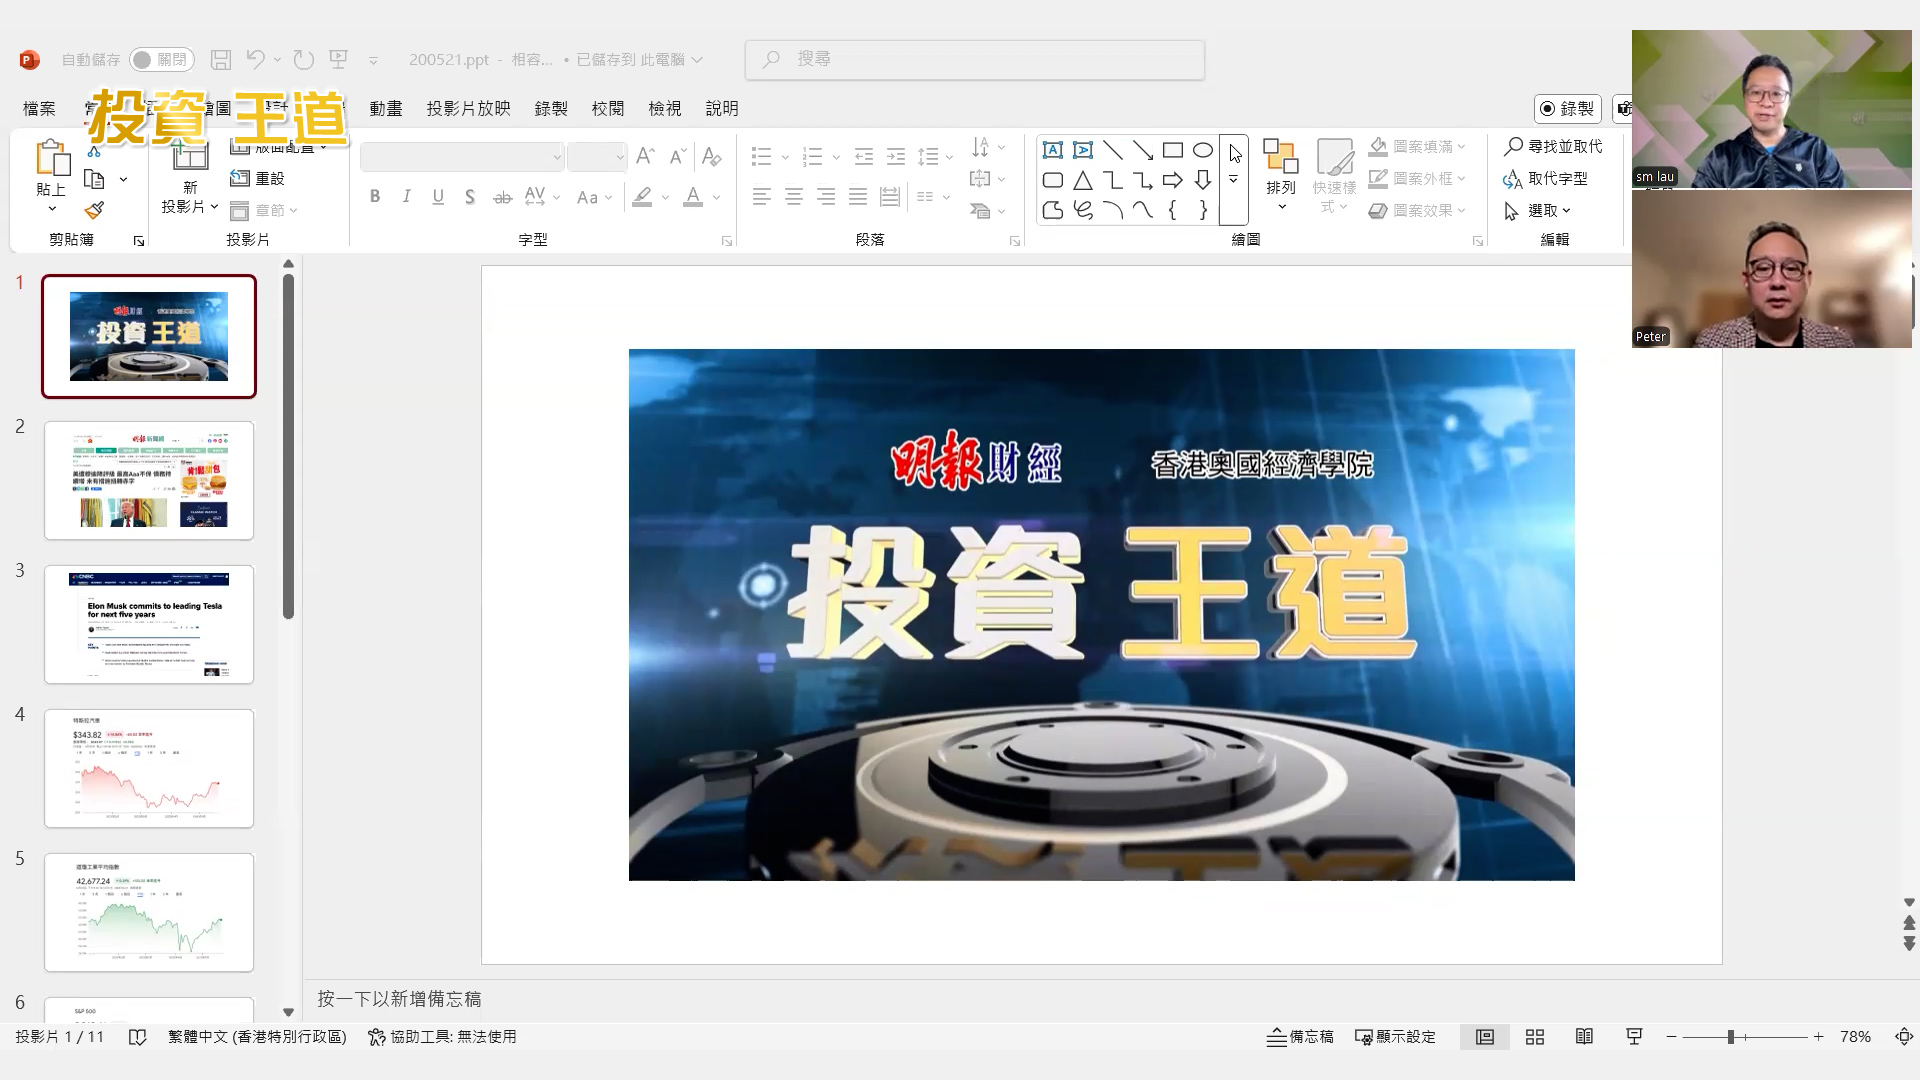1920x1080 pixels.
Task: Toggle underline formatting
Action: (x=438, y=197)
